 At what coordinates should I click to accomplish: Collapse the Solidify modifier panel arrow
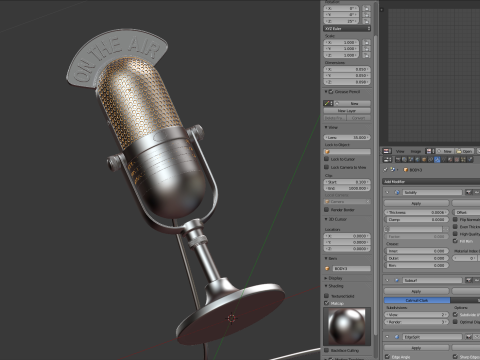pos(387,192)
